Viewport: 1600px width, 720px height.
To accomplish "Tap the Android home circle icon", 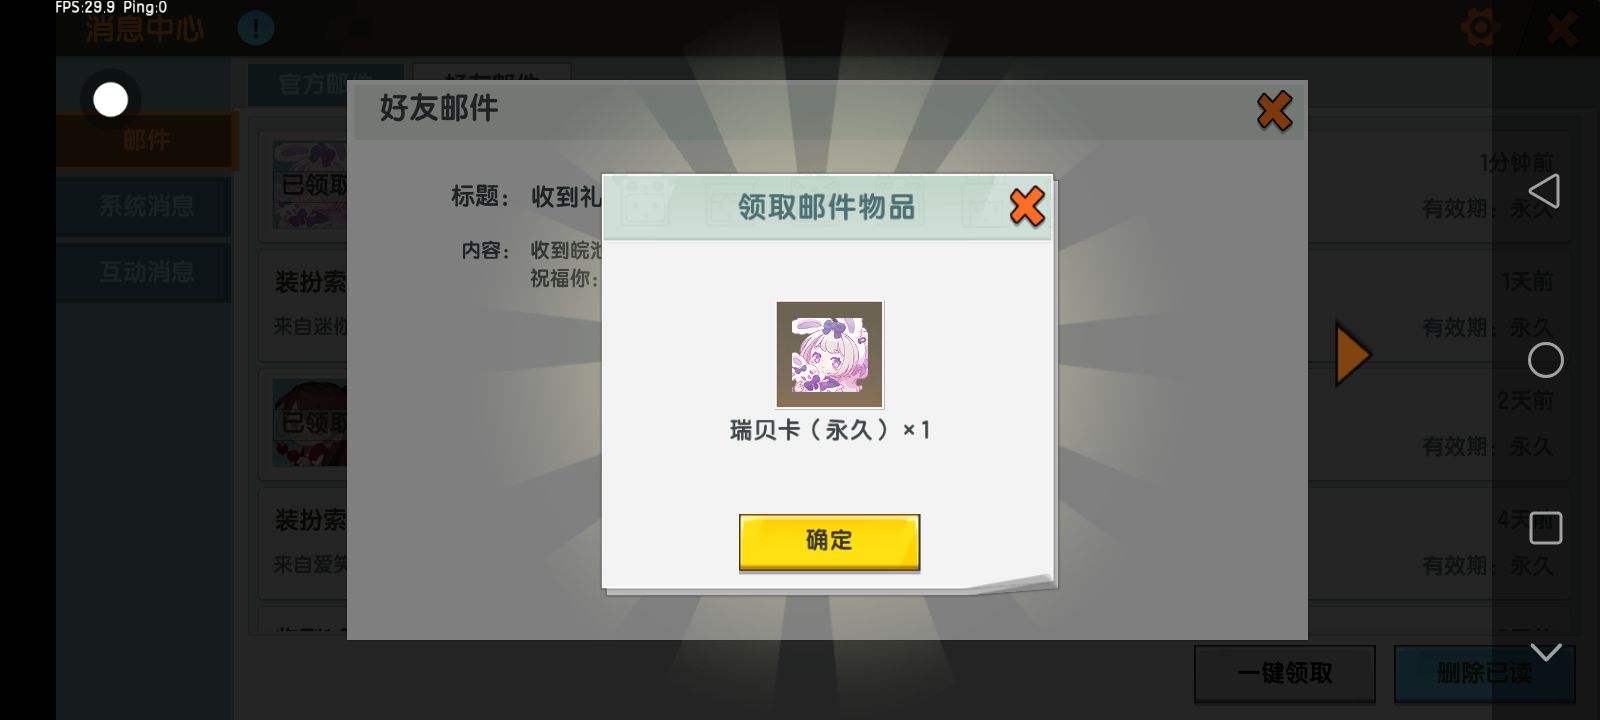I will click(1545, 360).
